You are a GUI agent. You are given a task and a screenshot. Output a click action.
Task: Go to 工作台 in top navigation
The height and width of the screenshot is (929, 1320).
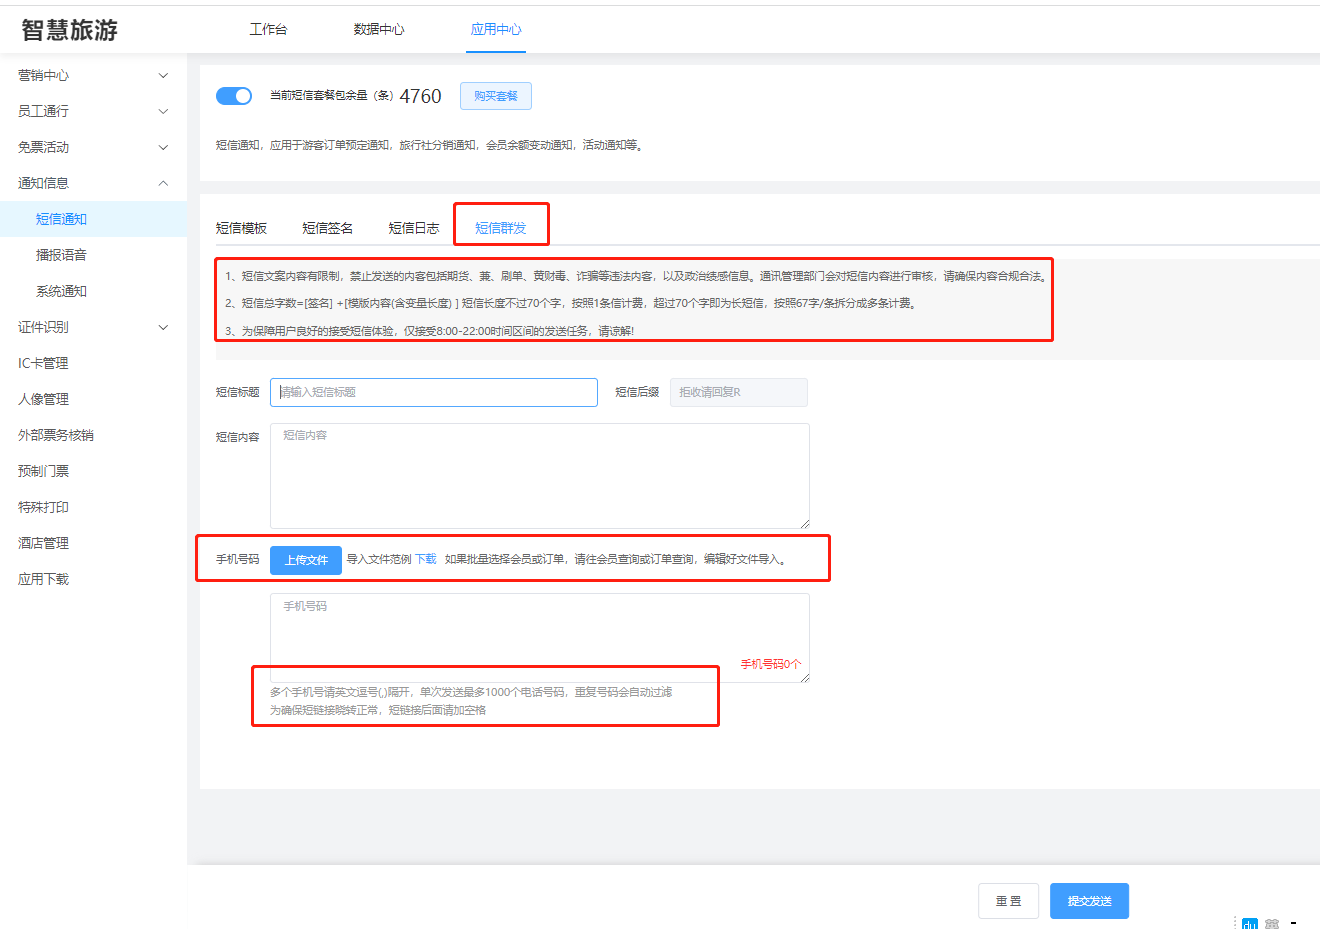click(268, 29)
